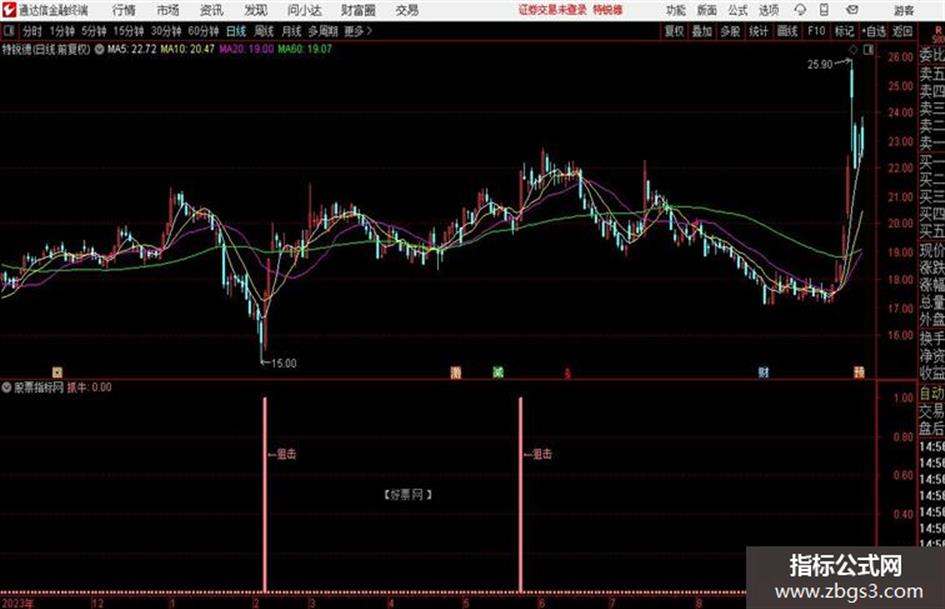The height and width of the screenshot is (609, 945).
Task: Click the MA60 value label
Action: pyautogui.click(x=304, y=49)
